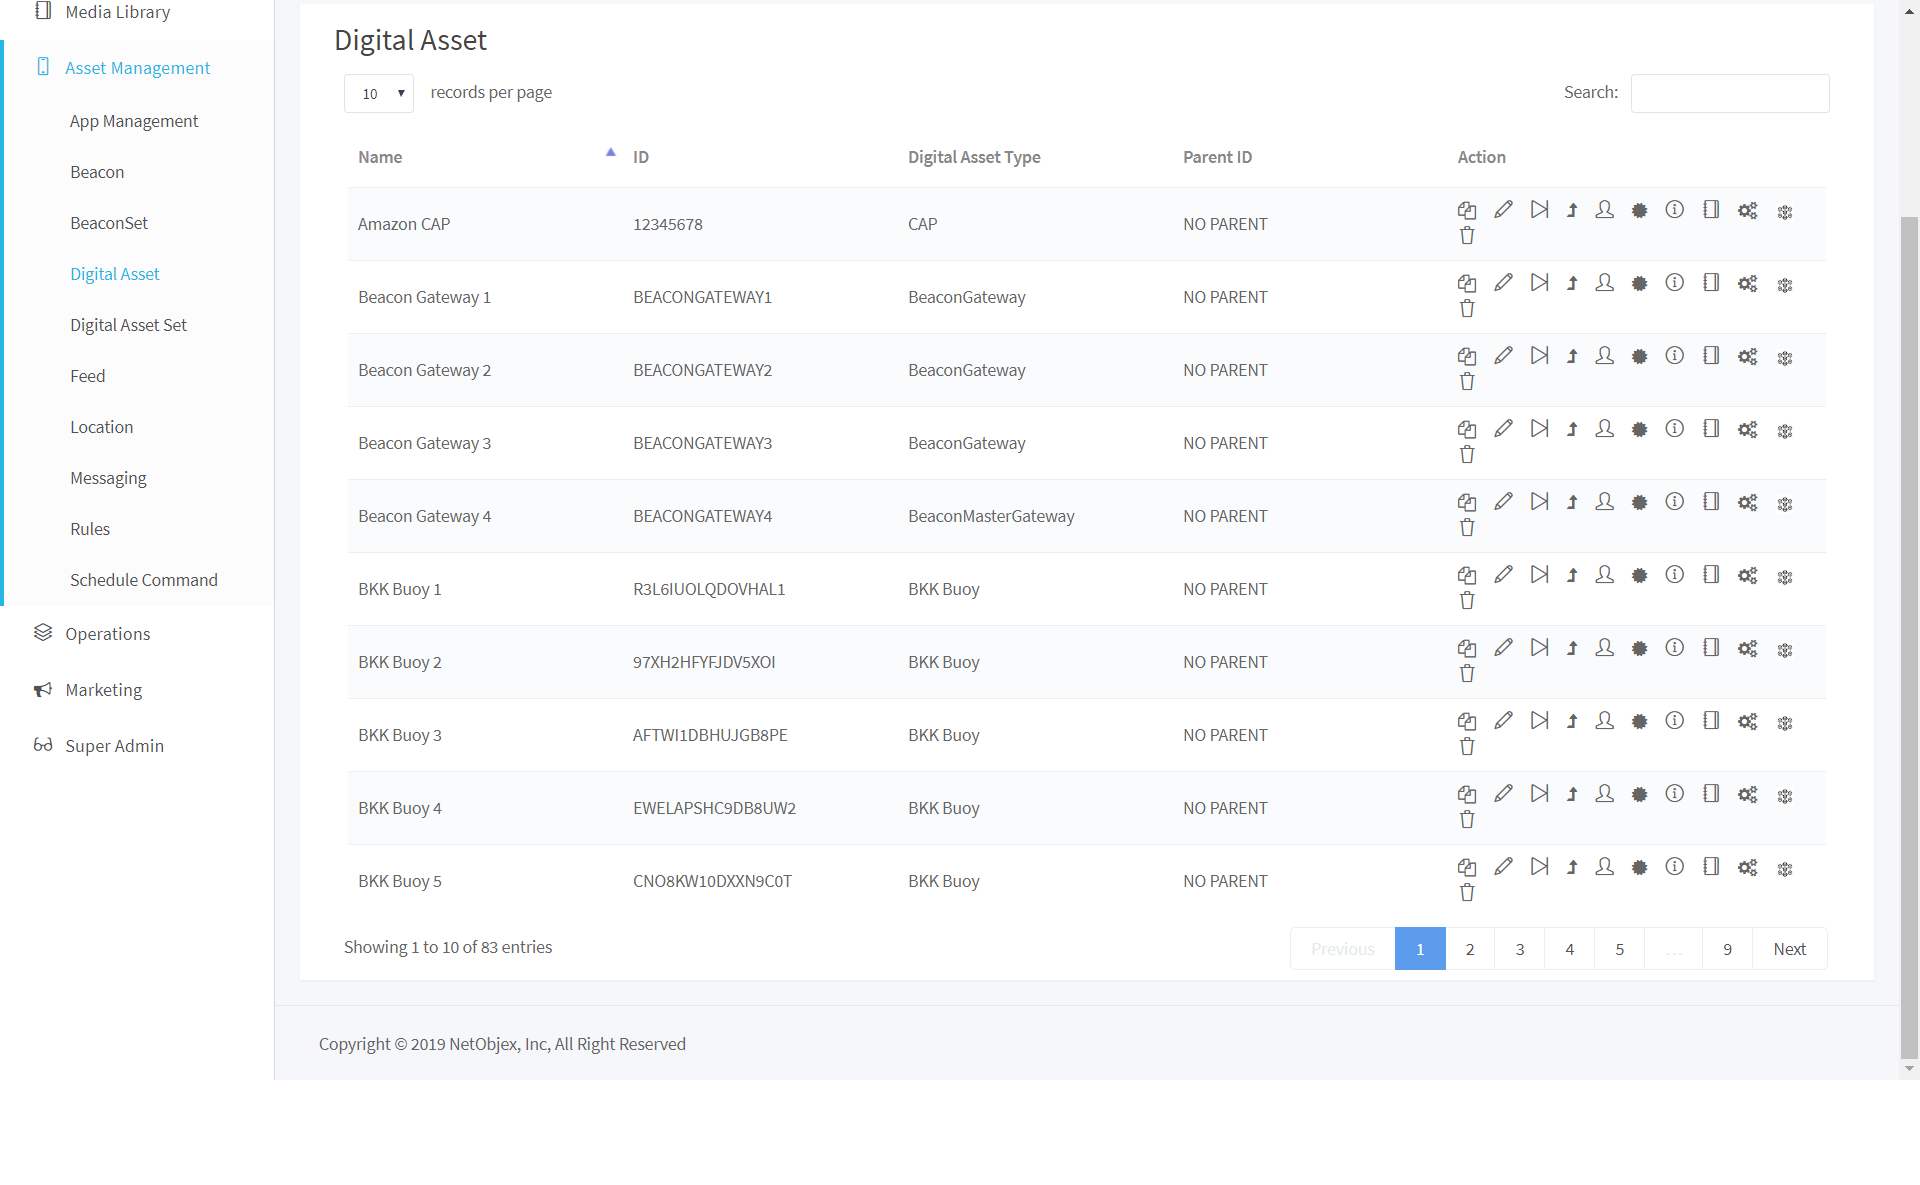Open Digital Asset Set in the sidebar

(128, 325)
